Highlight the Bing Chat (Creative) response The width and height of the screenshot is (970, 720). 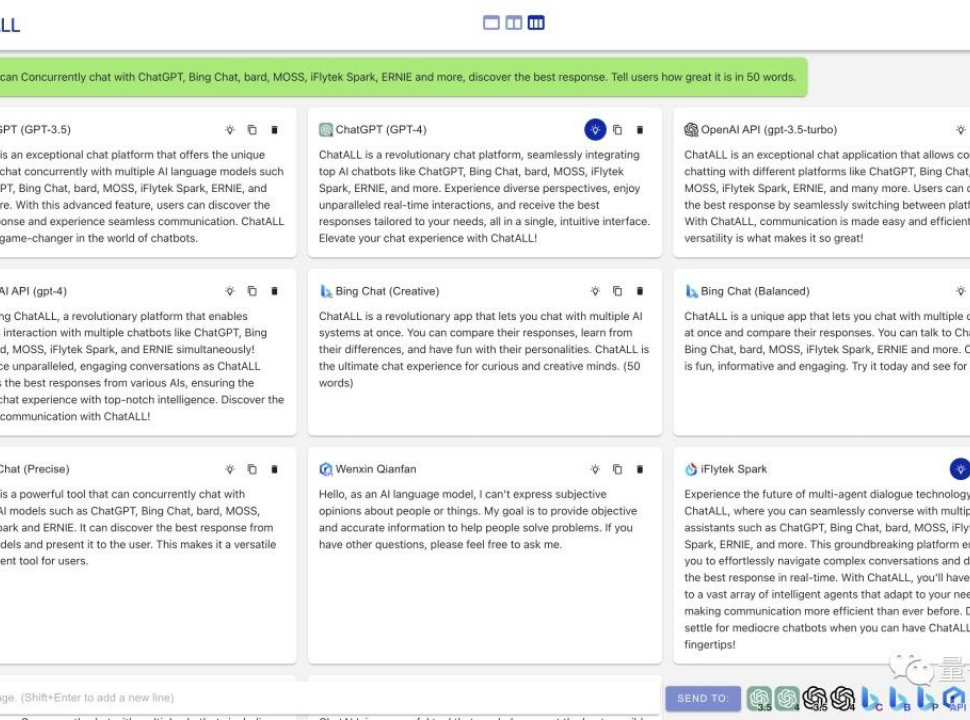pyautogui.click(x=595, y=291)
